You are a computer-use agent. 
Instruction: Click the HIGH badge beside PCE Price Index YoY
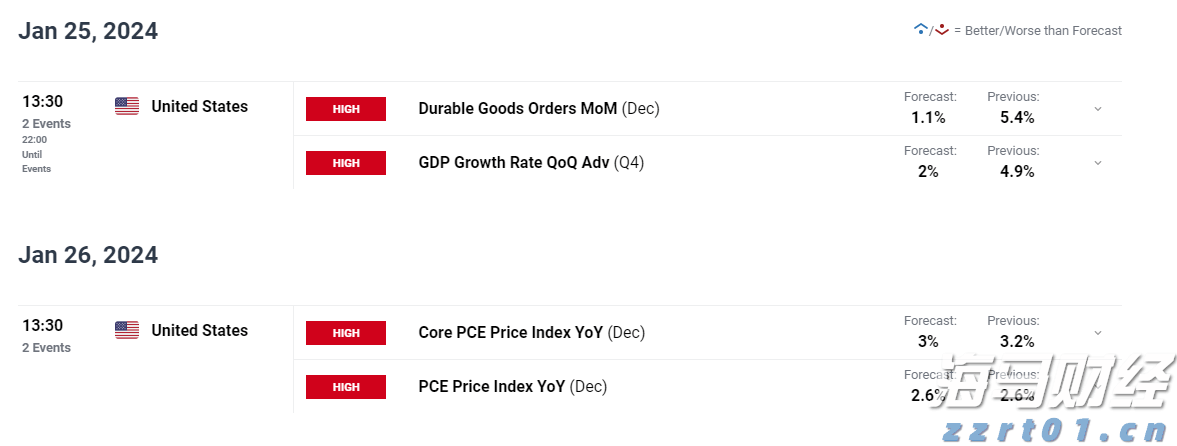click(x=346, y=387)
